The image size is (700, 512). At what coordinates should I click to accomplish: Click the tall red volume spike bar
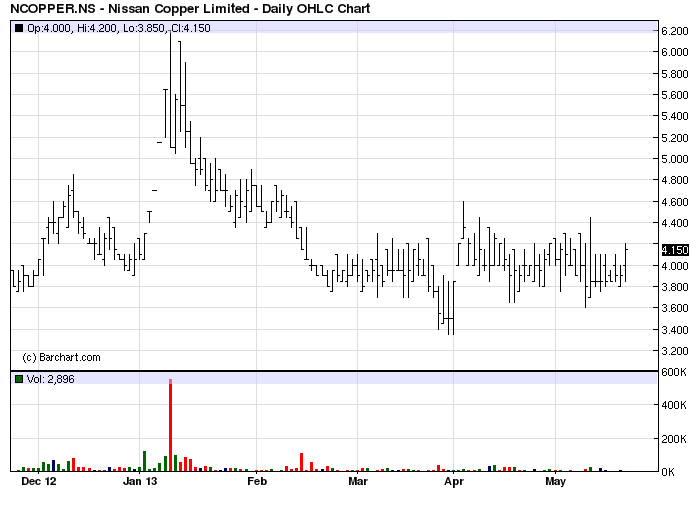[171, 425]
